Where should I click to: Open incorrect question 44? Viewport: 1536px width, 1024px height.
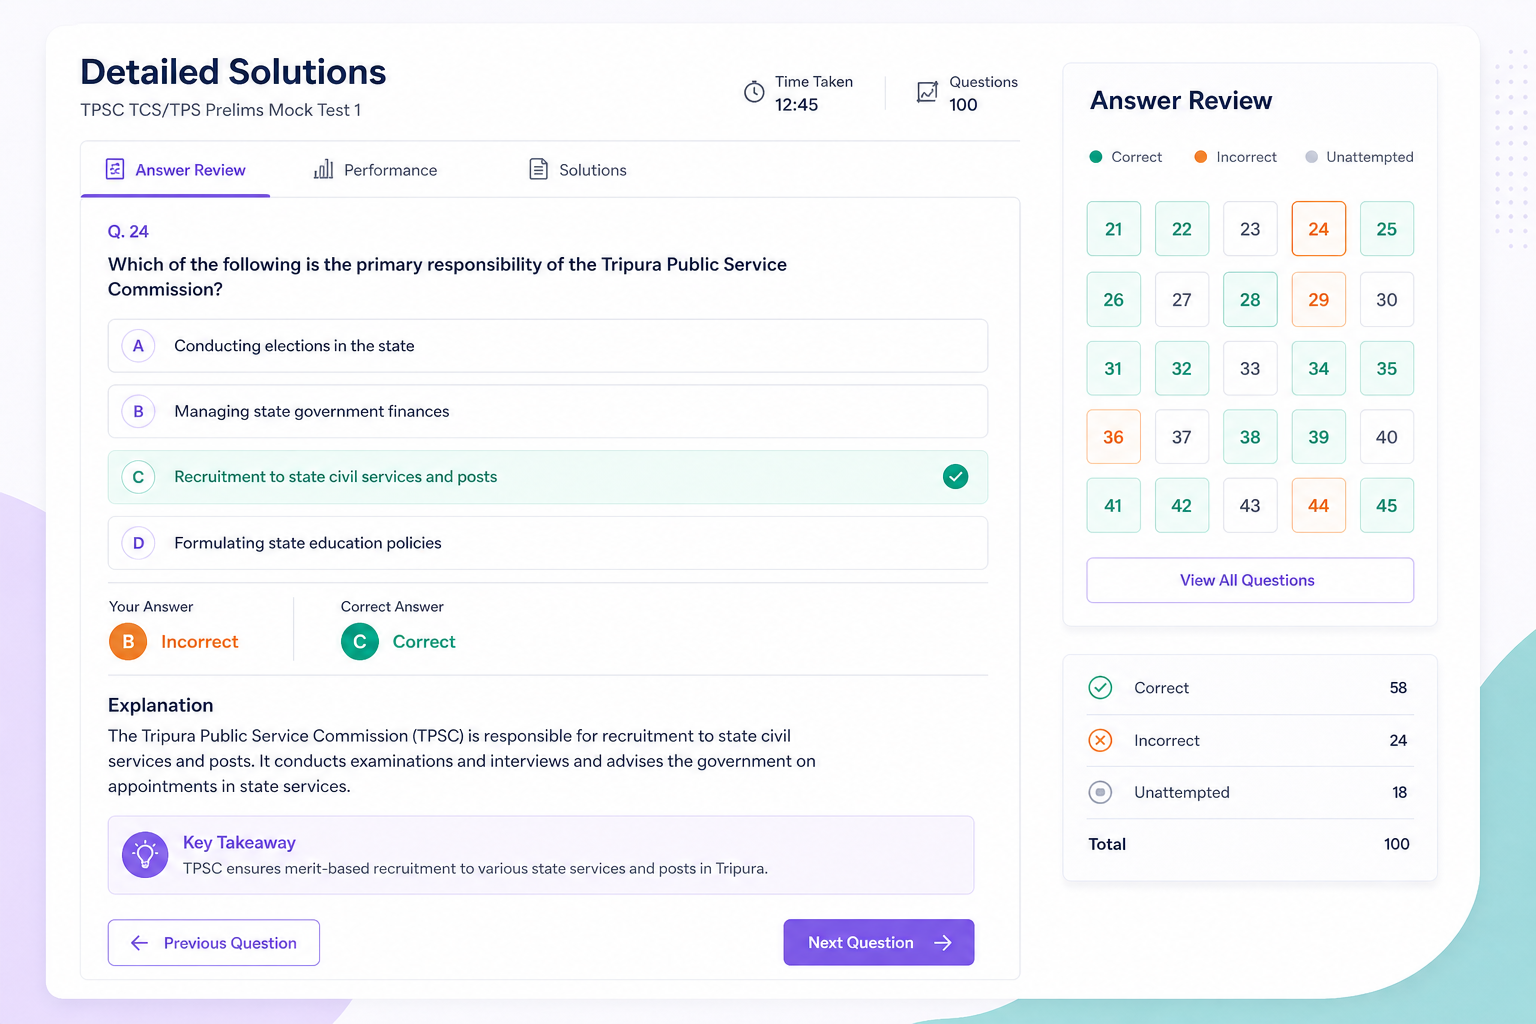1319,506
